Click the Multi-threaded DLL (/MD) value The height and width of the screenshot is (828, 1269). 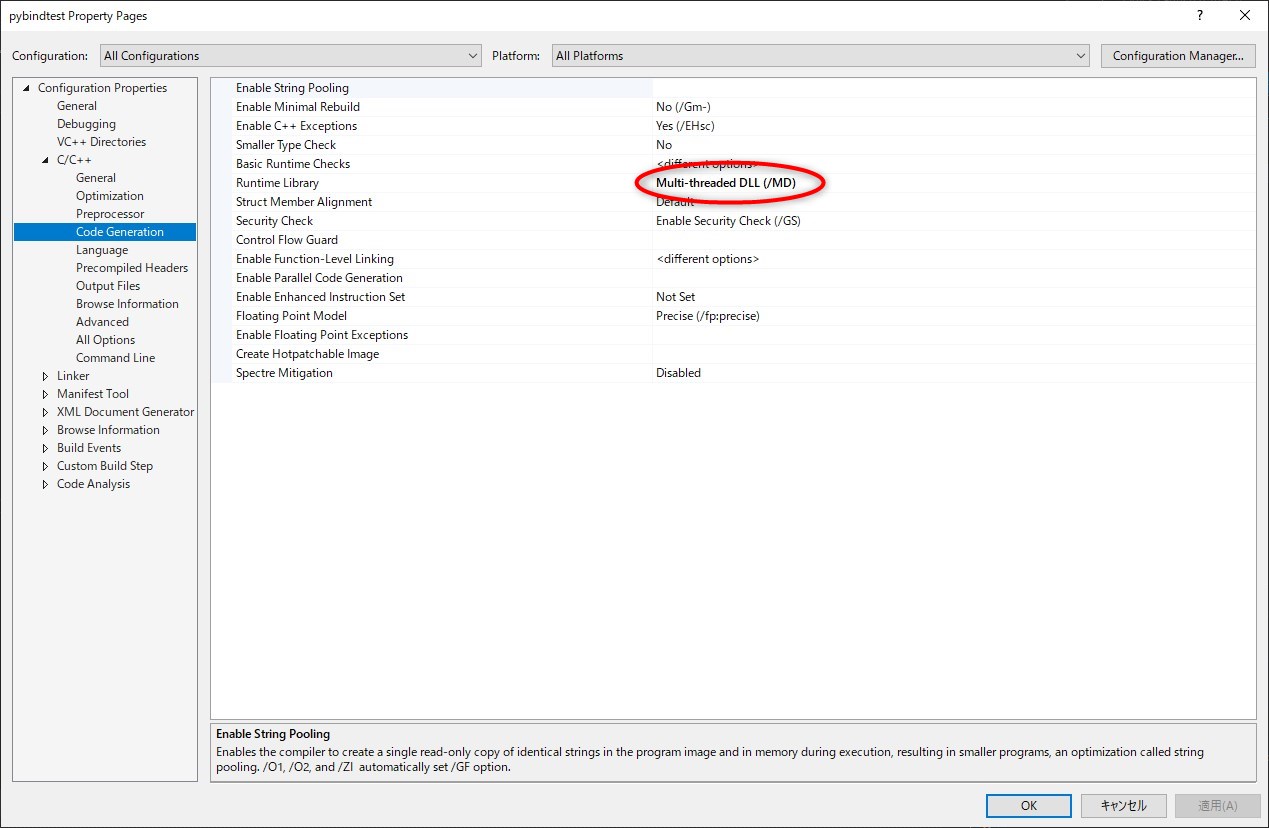point(725,183)
